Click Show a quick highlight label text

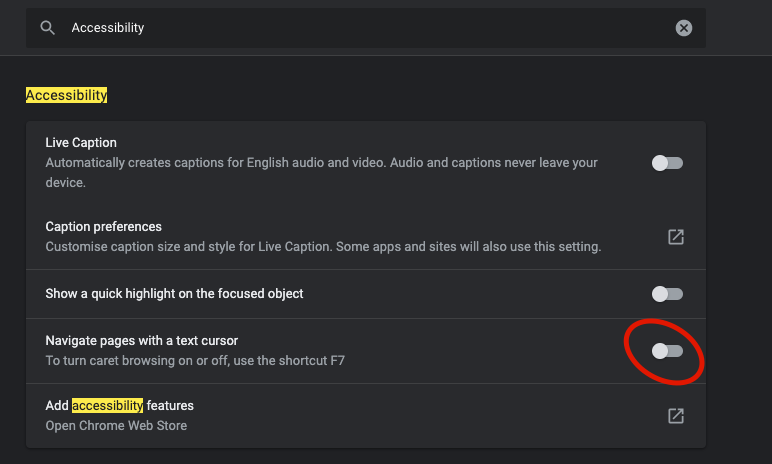(x=174, y=294)
